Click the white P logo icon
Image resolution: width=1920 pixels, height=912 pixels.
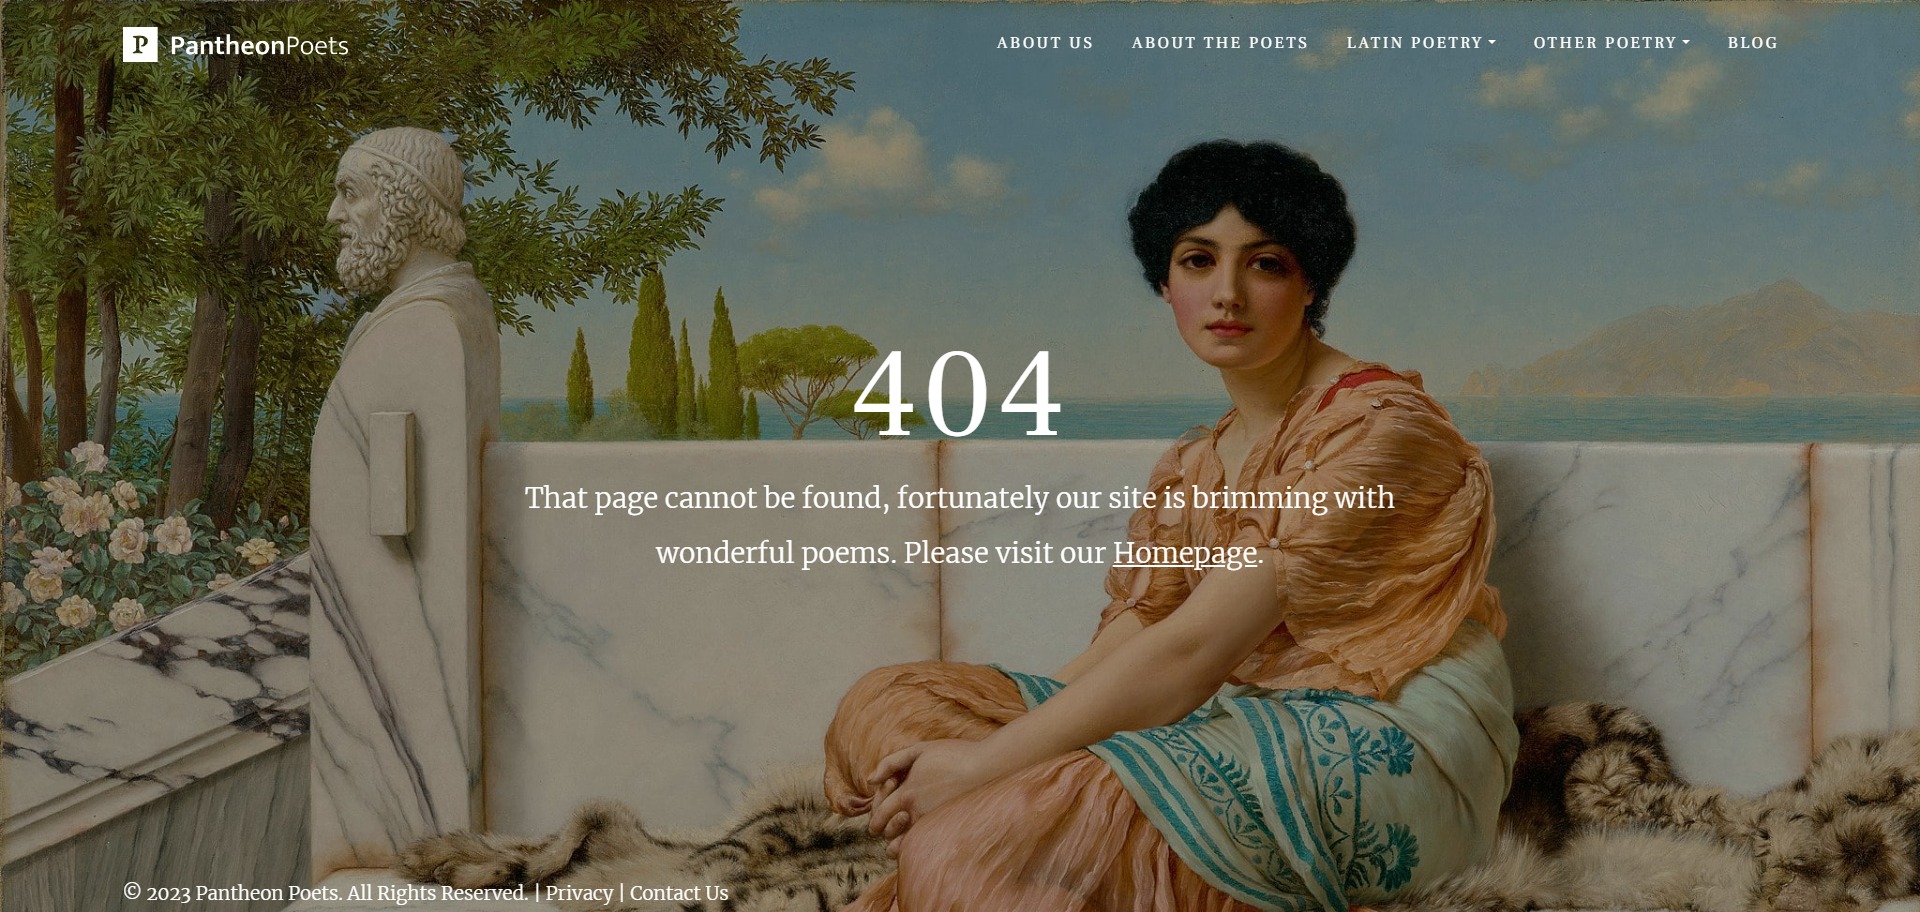140,44
